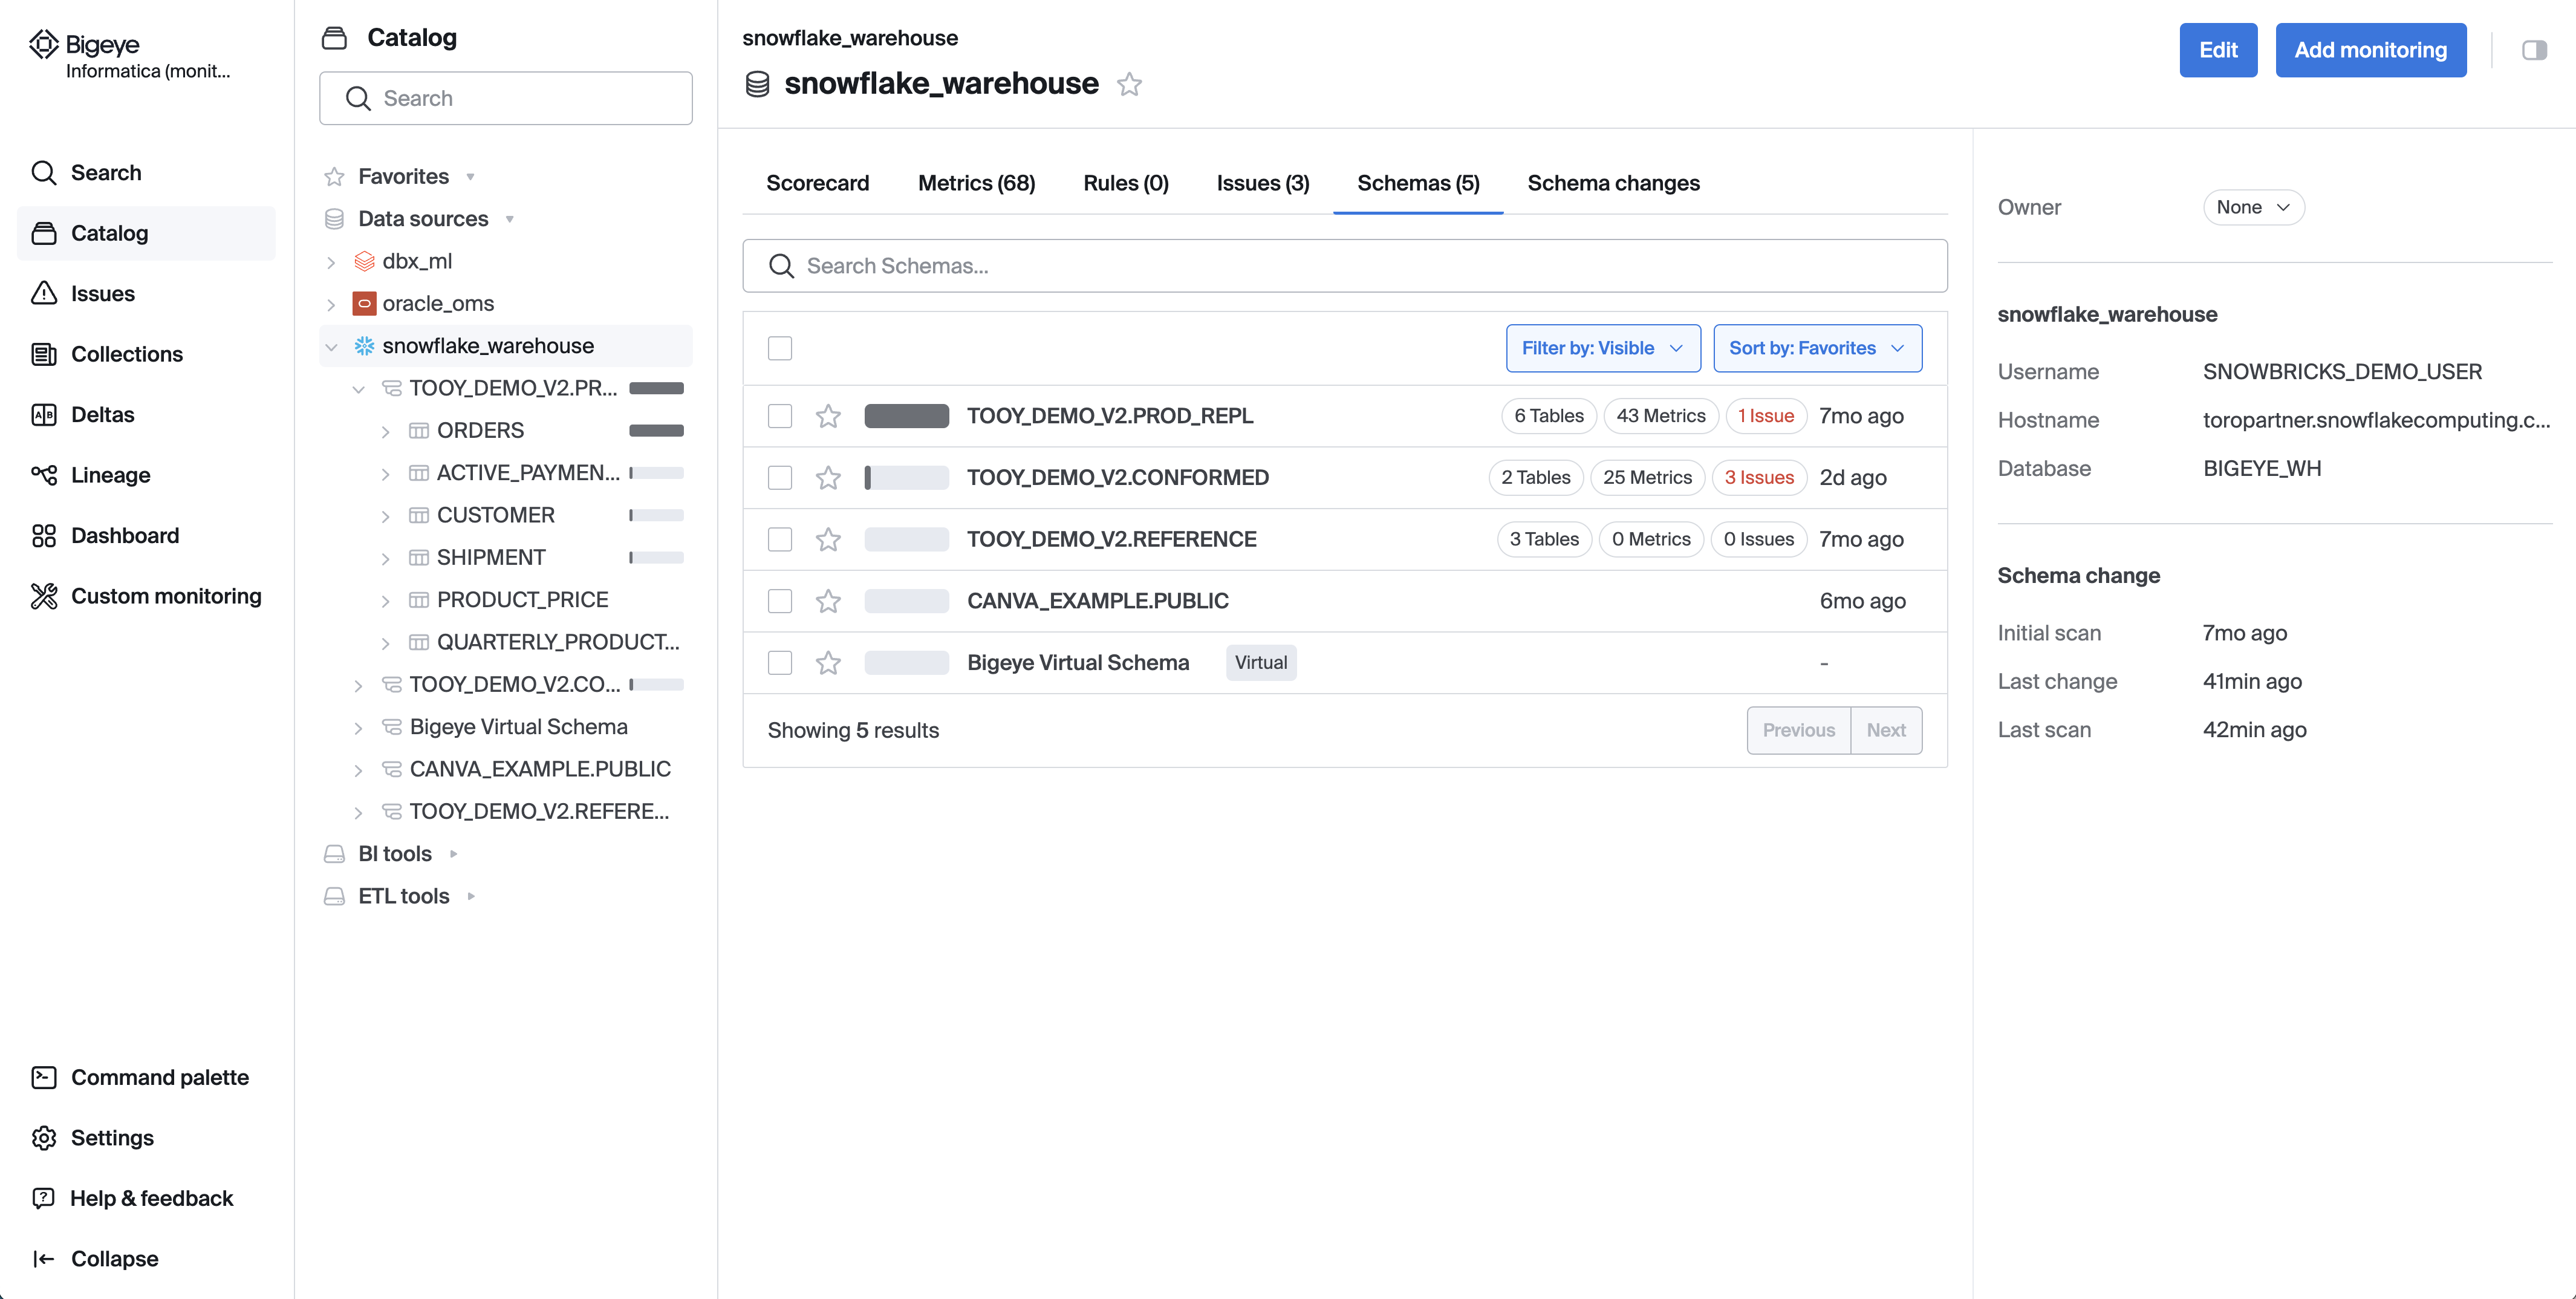Click the ETL tools icon in tree

(334, 896)
